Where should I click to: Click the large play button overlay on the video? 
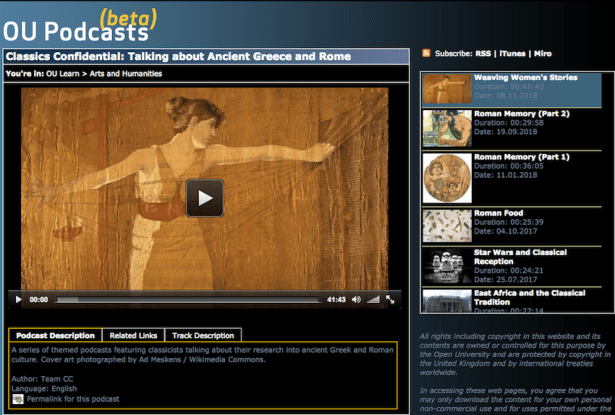205,197
